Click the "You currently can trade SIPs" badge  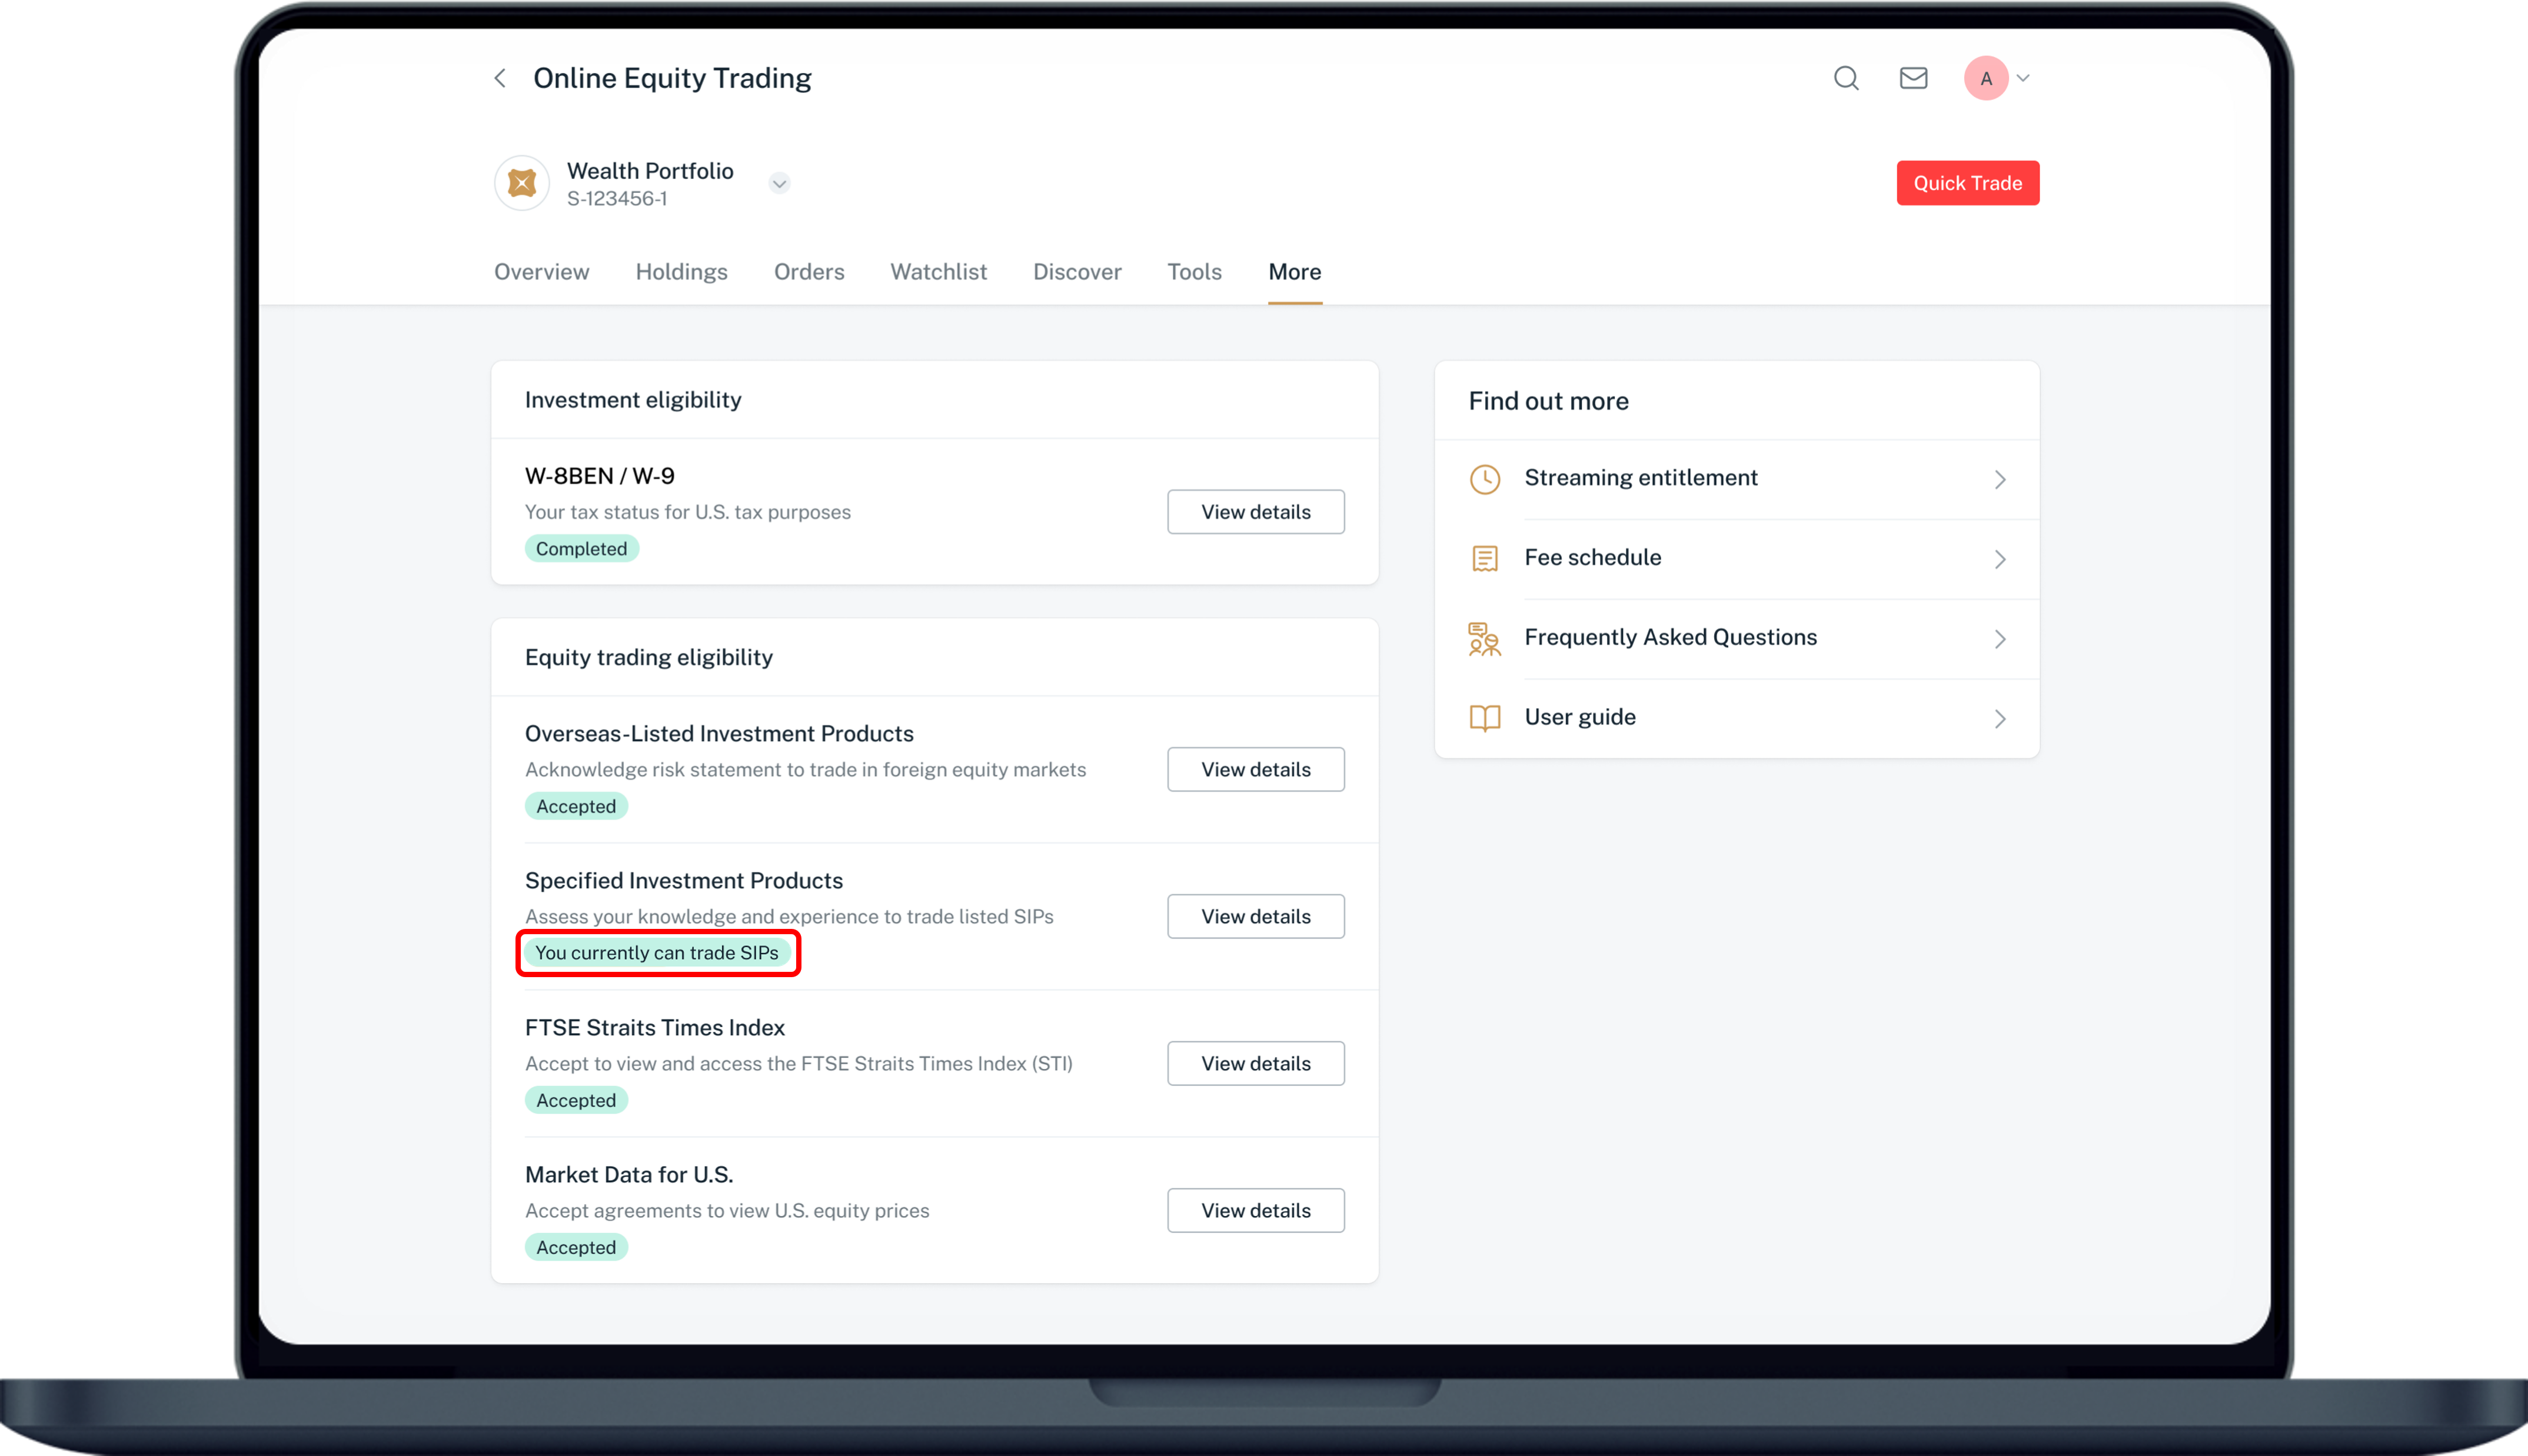(x=657, y=953)
